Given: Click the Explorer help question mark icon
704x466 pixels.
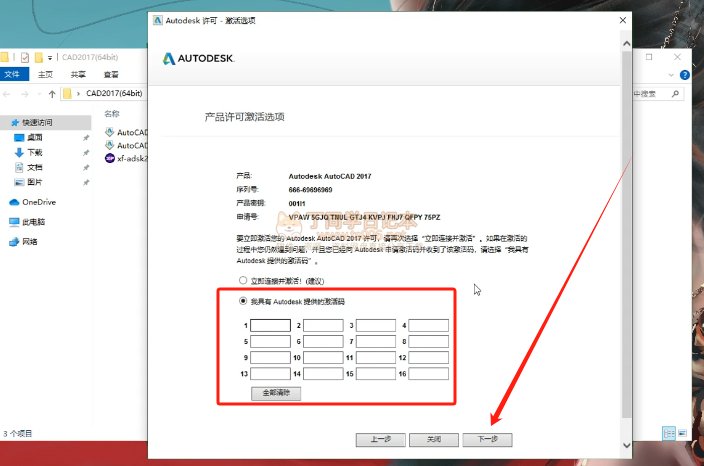Looking at the screenshot, I should pyautogui.click(x=685, y=75).
